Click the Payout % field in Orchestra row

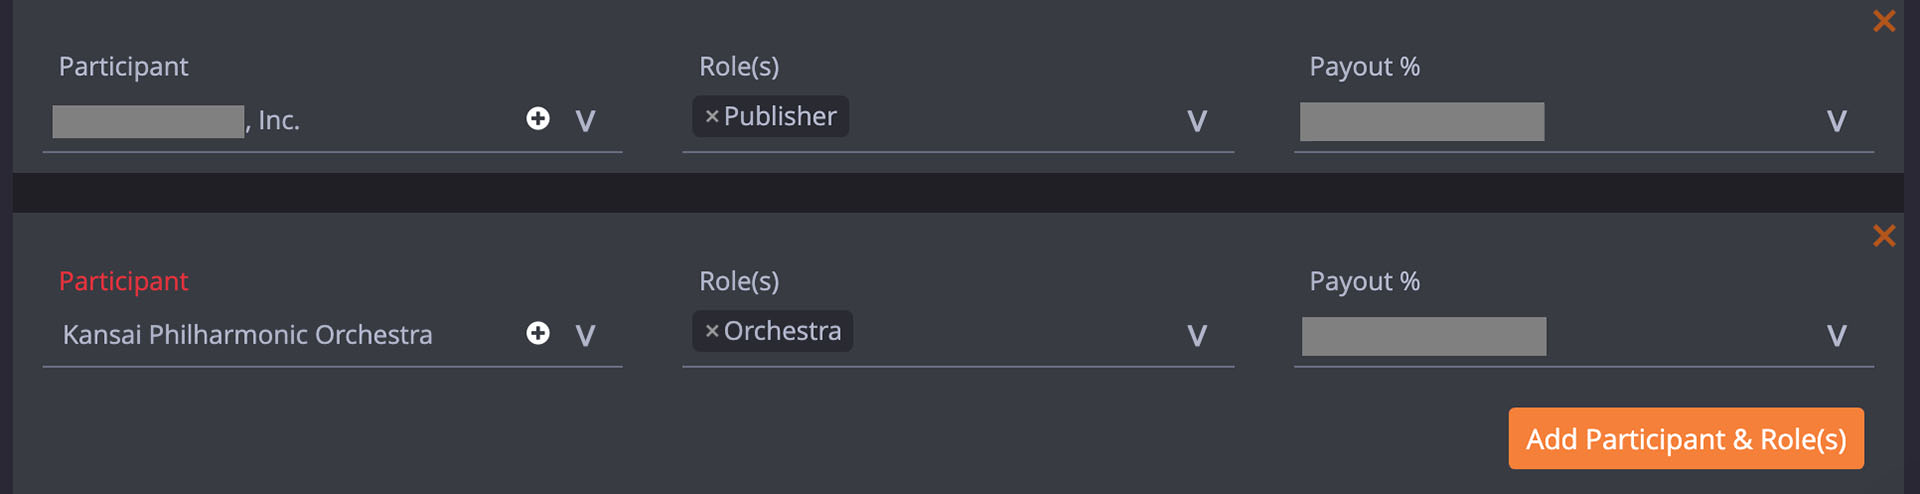pyautogui.click(x=1424, y=336)
